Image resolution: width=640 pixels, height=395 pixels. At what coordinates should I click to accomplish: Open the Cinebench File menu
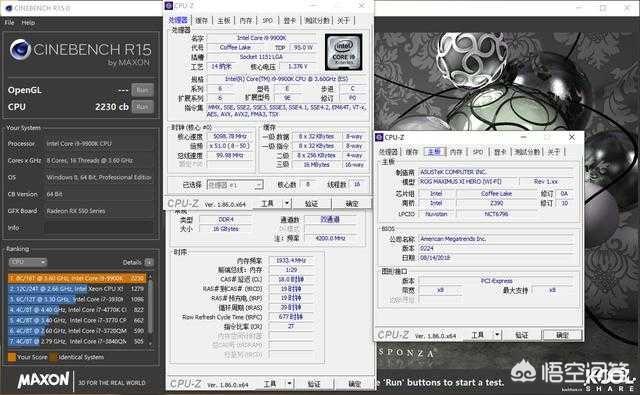click(9, 23)
